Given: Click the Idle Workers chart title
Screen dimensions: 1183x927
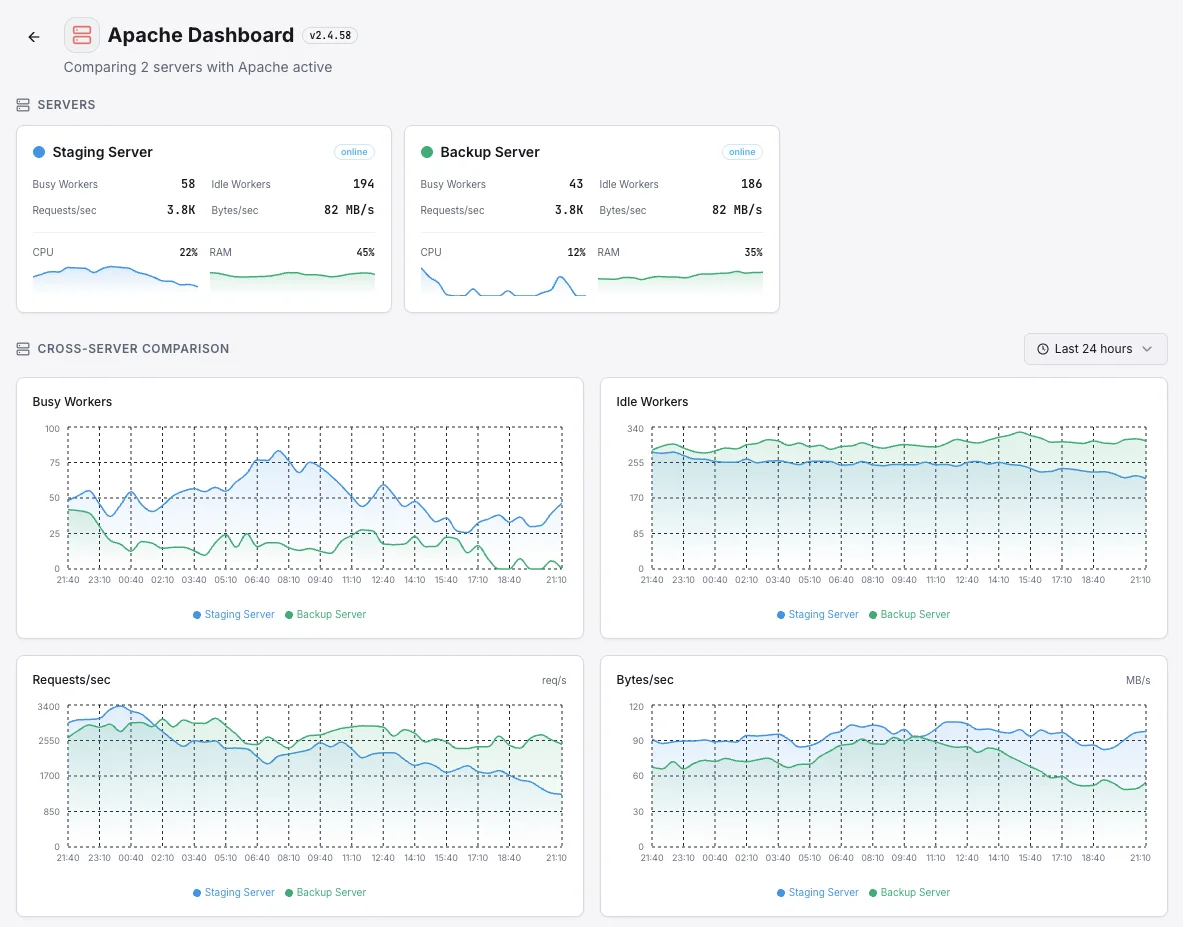Looking at the screenshot, I should click(652, 402).
